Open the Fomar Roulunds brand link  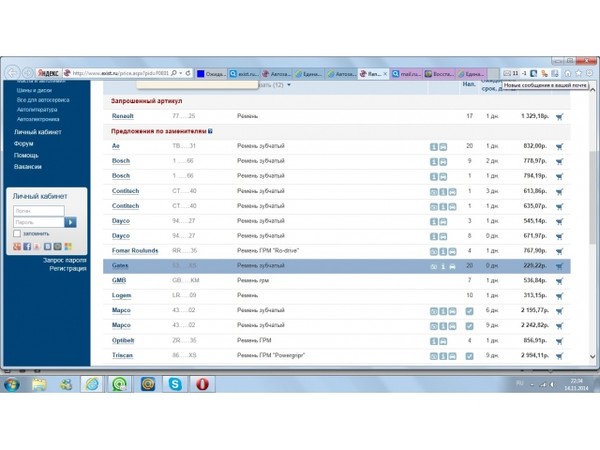coord(135,251)
